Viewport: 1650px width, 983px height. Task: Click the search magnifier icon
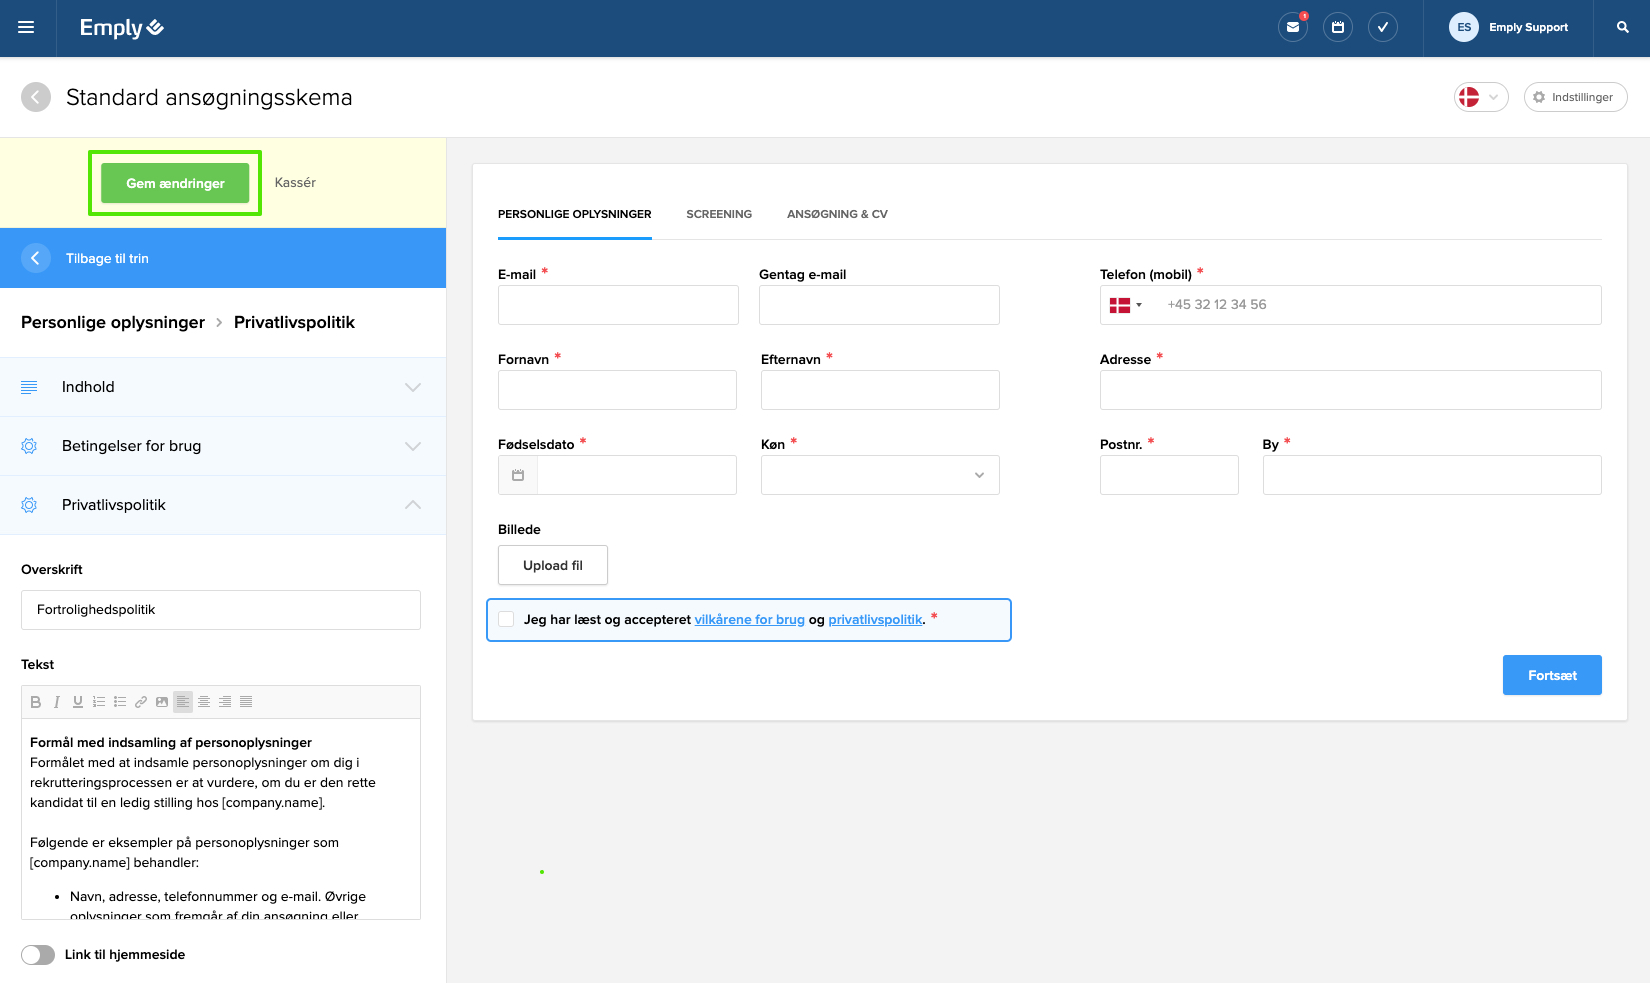1623,27
